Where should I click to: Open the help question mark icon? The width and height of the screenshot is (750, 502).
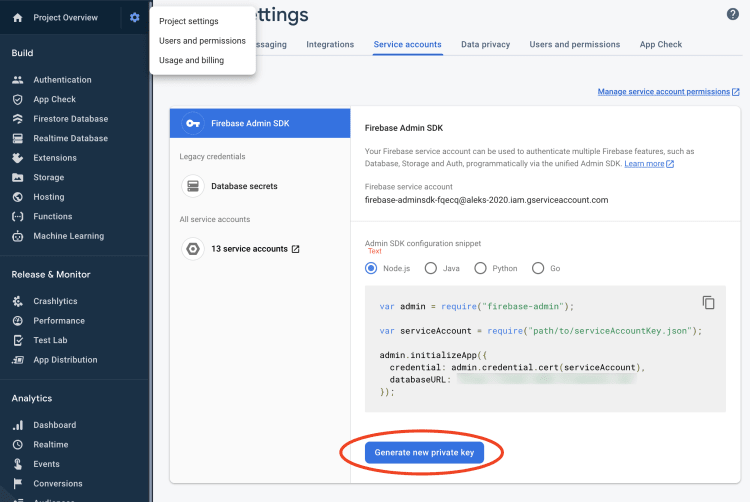pyautogui.click(x=732, y=14)
